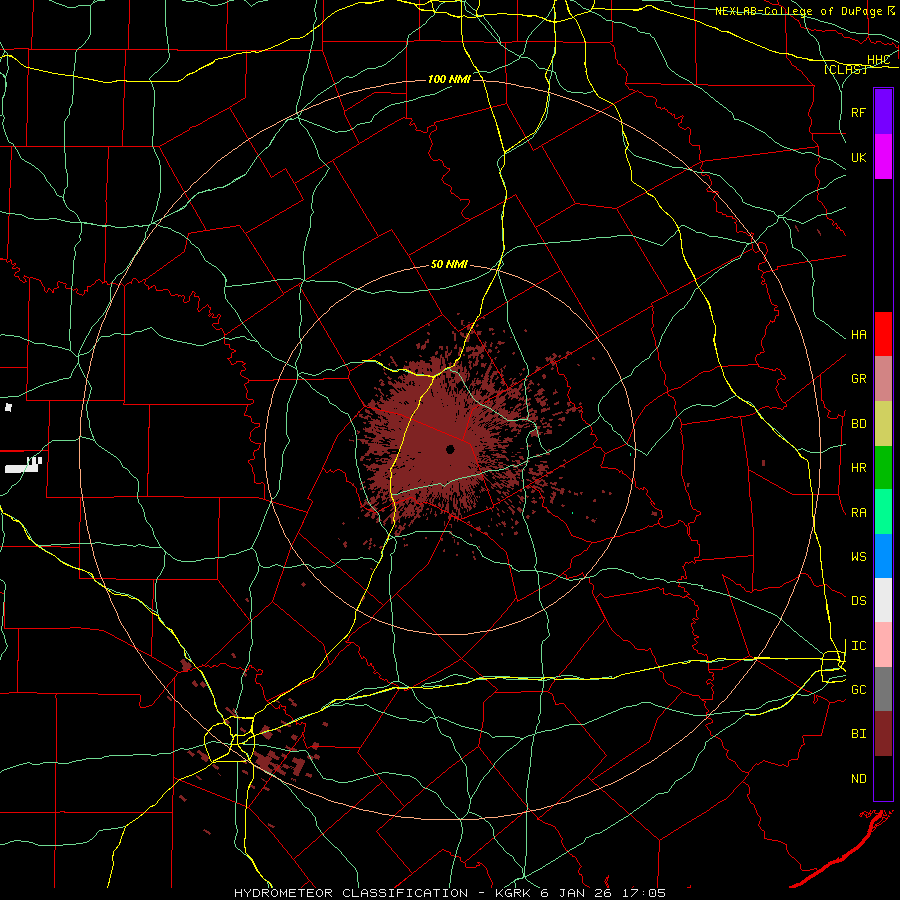This screenshot has width=900, height=900.
Task: Click the ND black legend swatch
Action: point(883,778)
